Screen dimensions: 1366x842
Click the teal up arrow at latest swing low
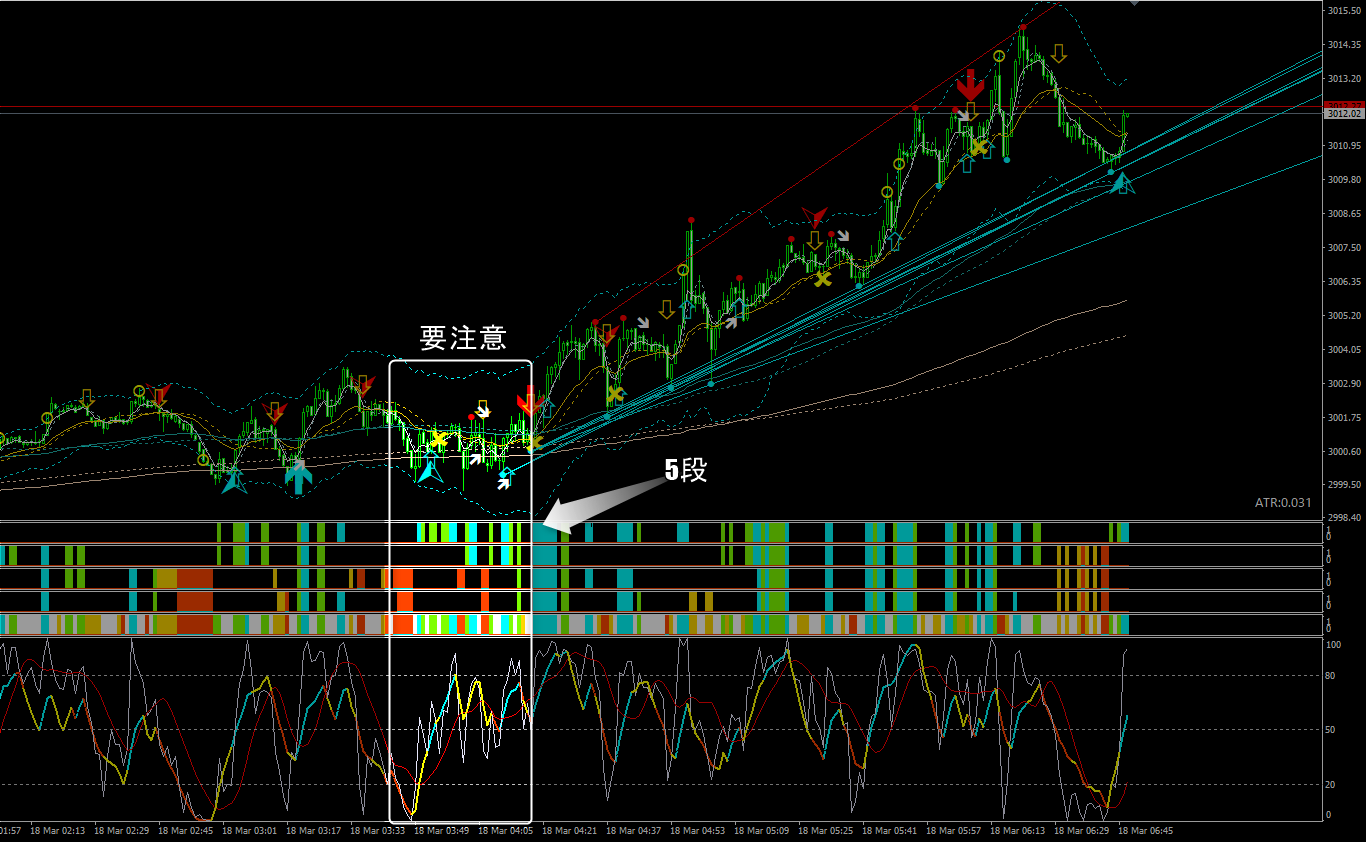pyautogui.click(x=1122, y=183)
